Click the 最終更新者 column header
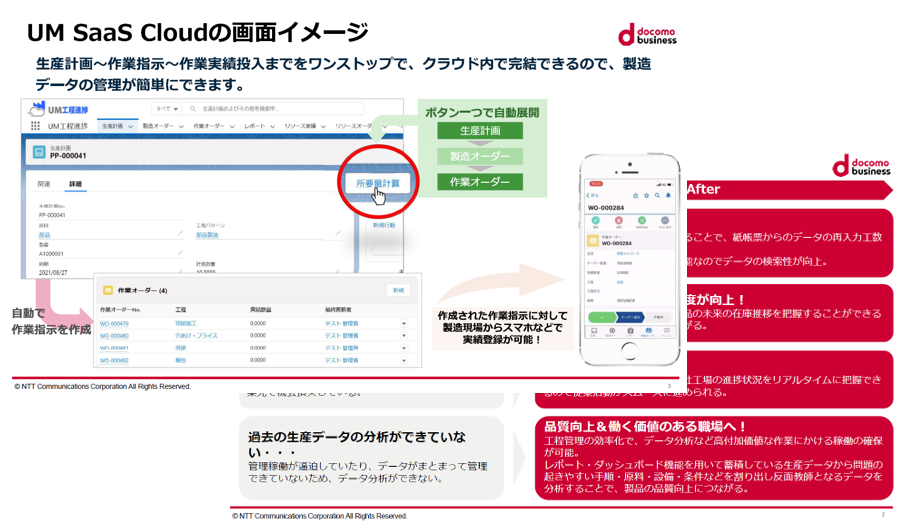This screenshot has width=908, height=530. pyautogui.click(x=338, y=310)
